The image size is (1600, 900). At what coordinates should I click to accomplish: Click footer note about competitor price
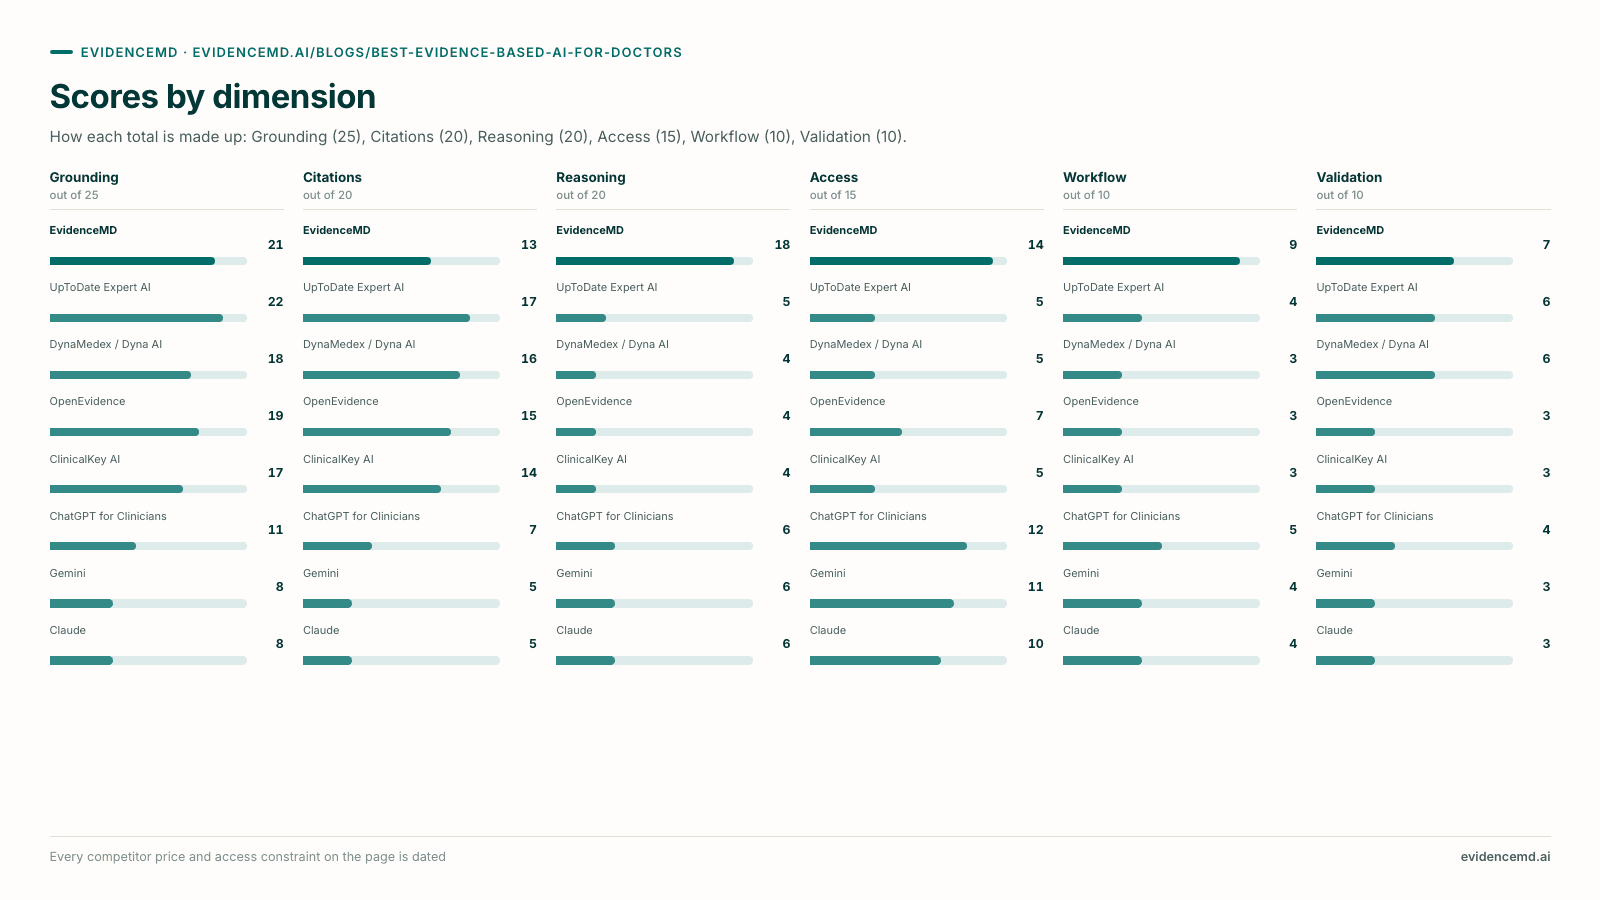[248, 857]
